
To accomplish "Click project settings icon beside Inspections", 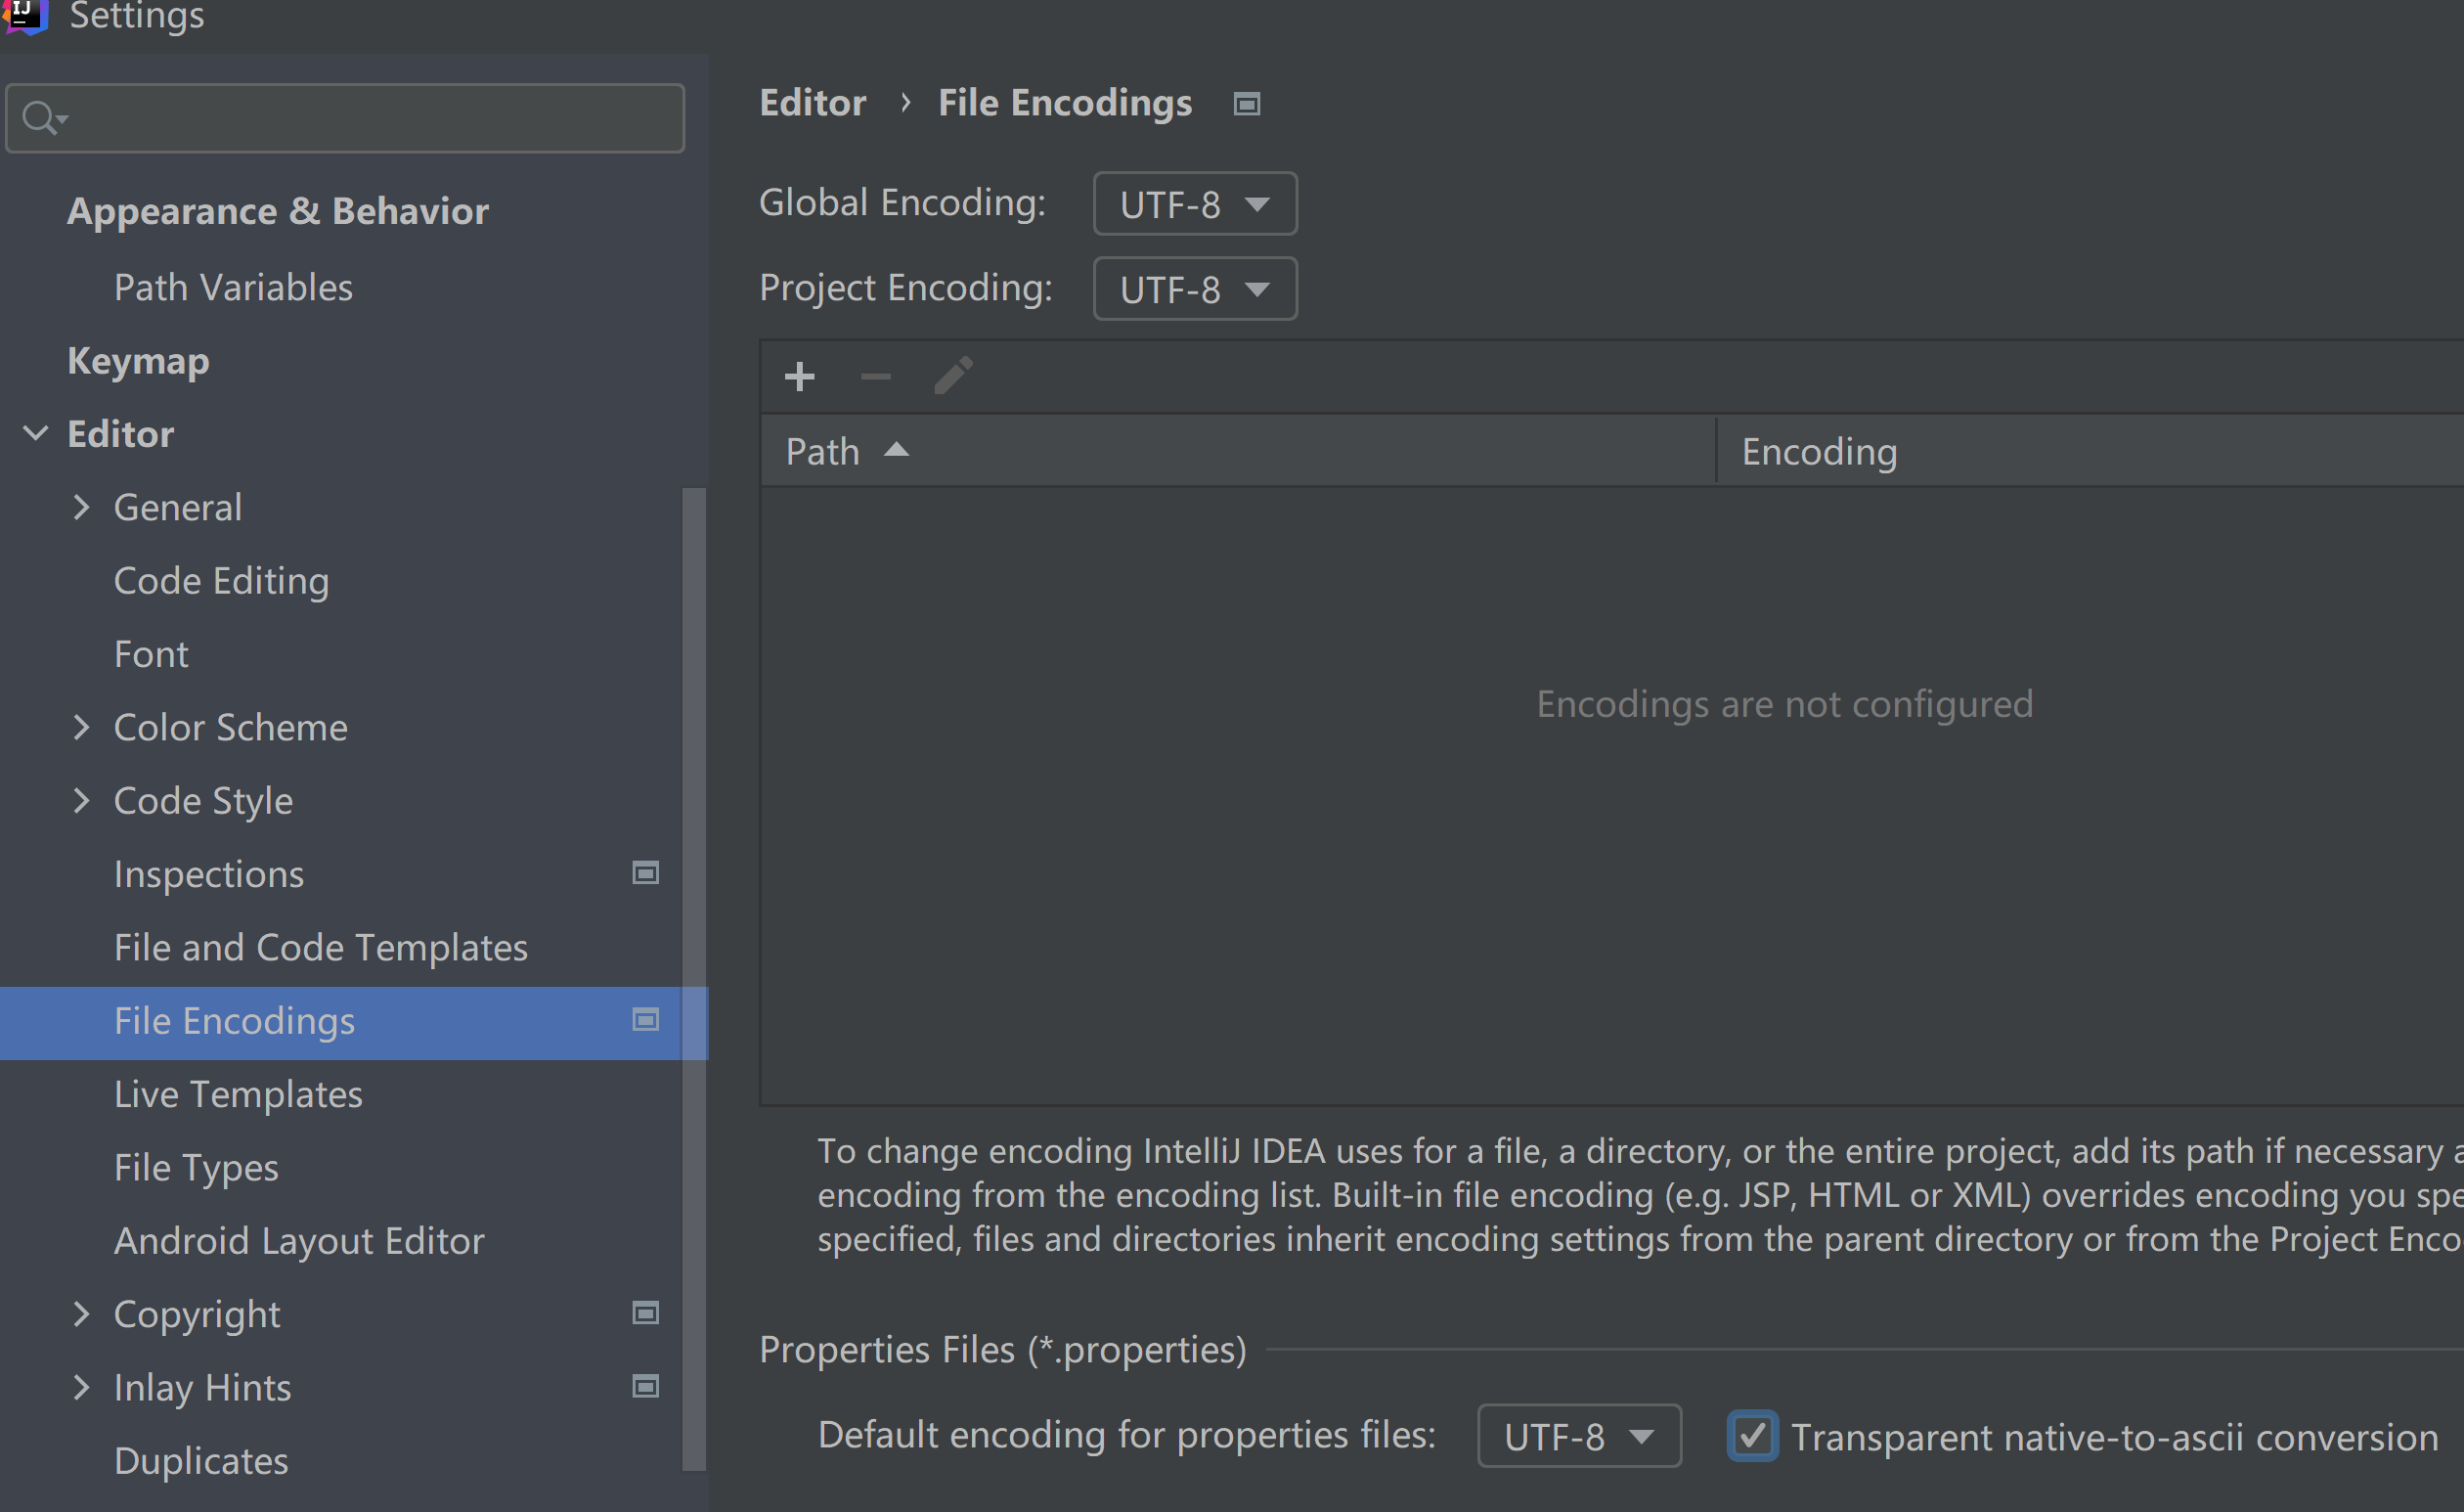I will 646,873.
